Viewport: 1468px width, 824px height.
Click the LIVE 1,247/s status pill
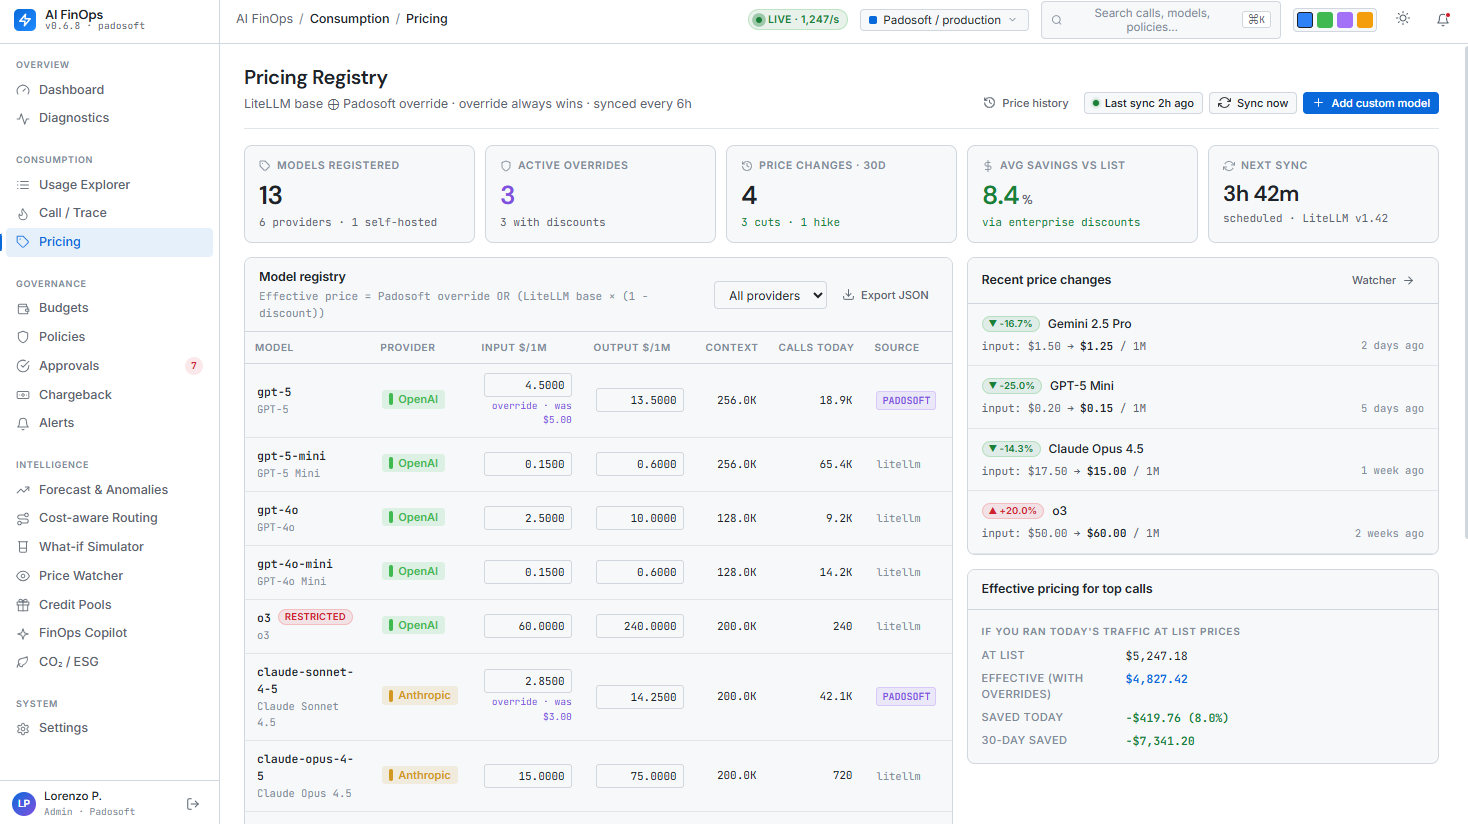pyautogui.click(x=798, y=19)
